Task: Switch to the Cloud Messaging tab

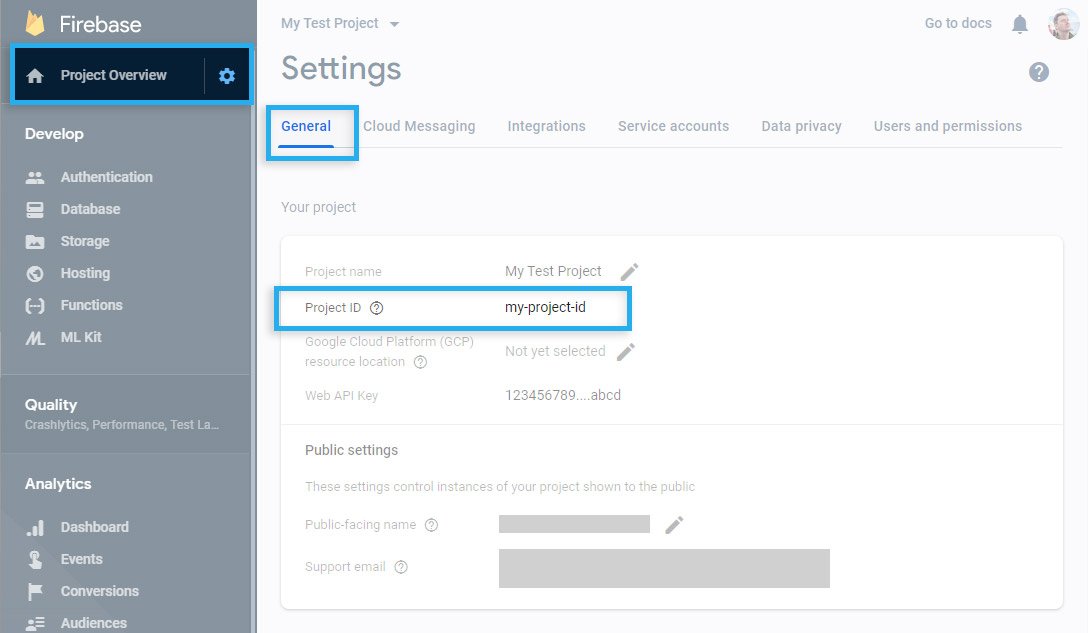Action: pyautogui.click(x=419, y=126)
